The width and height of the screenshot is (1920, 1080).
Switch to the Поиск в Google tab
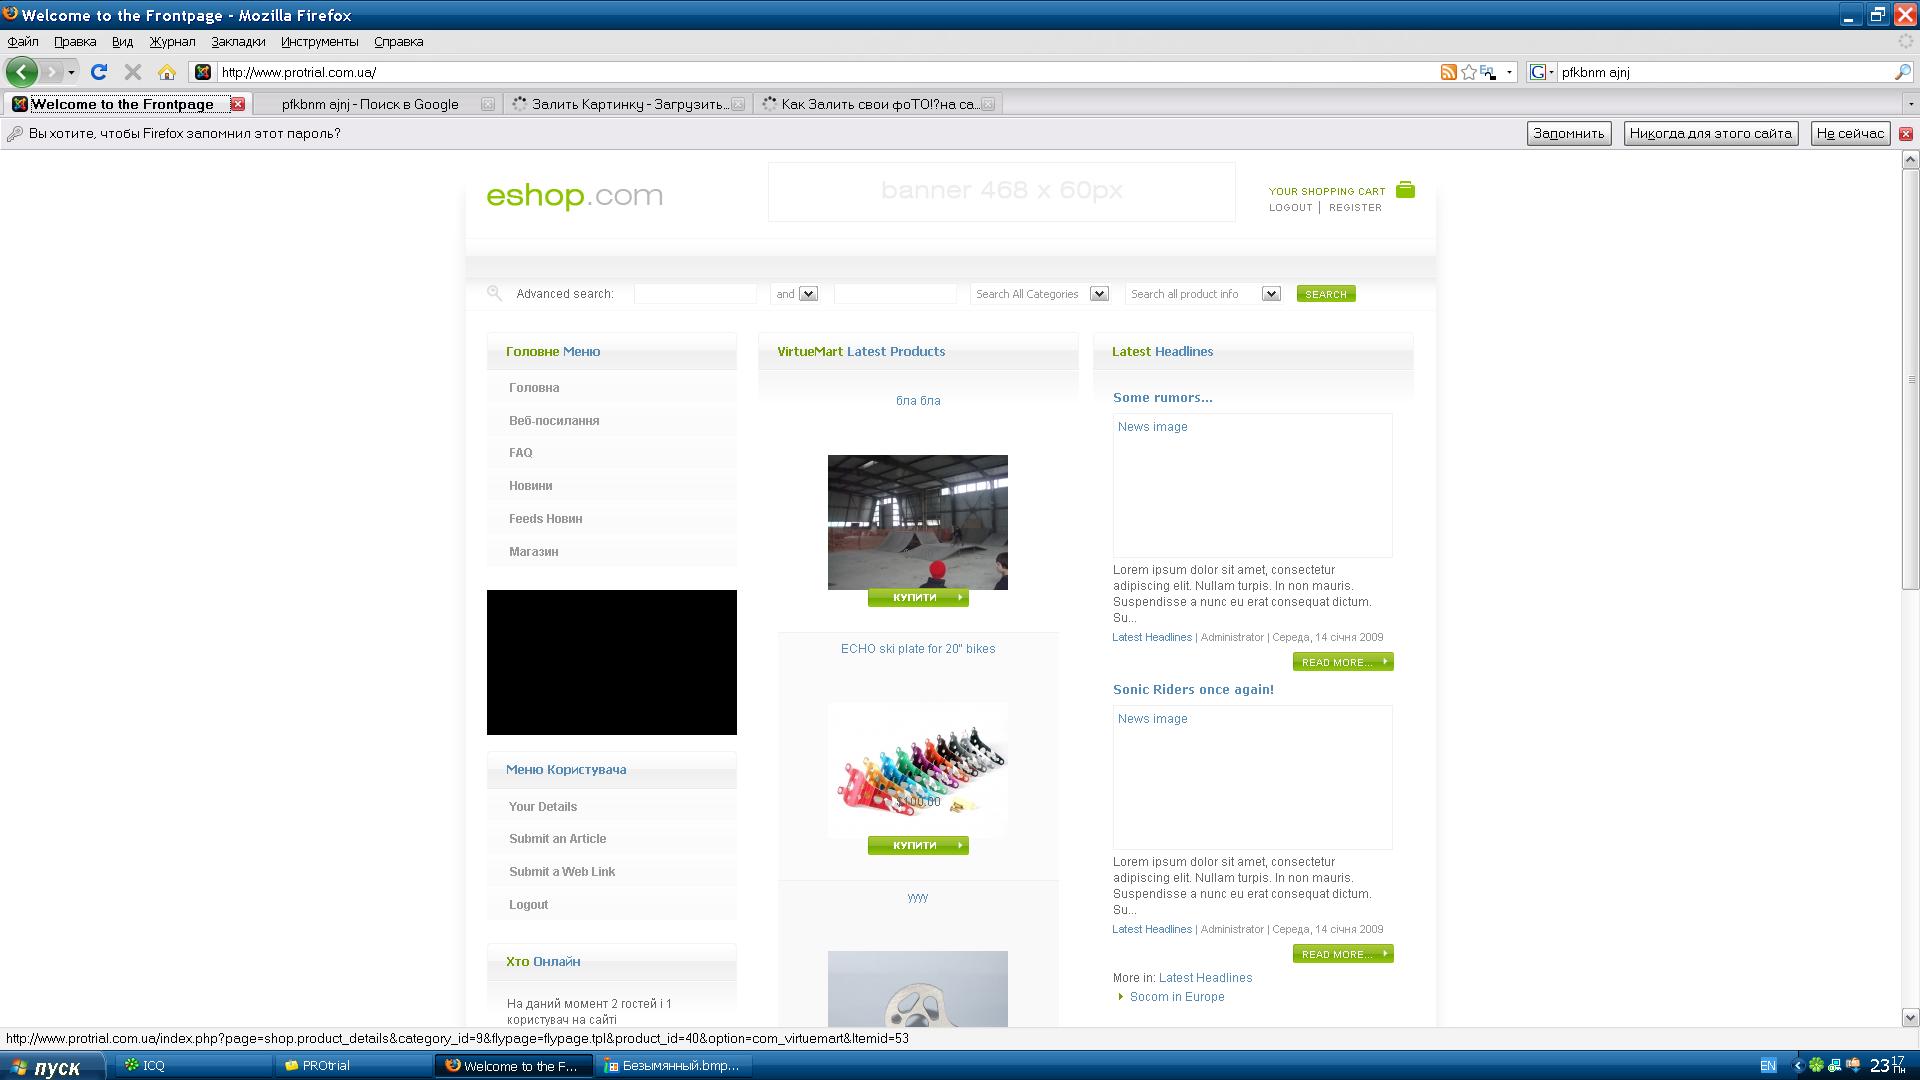point(370,104)
